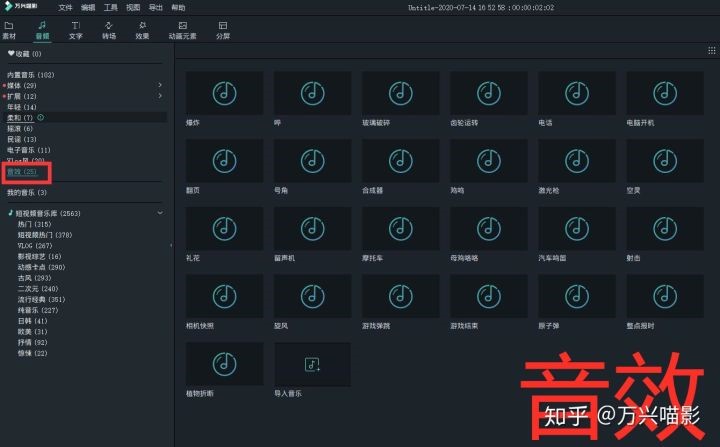Select 短视频热门 (378) category
This screenshot has height=447, width=720.
pos(45,235)
